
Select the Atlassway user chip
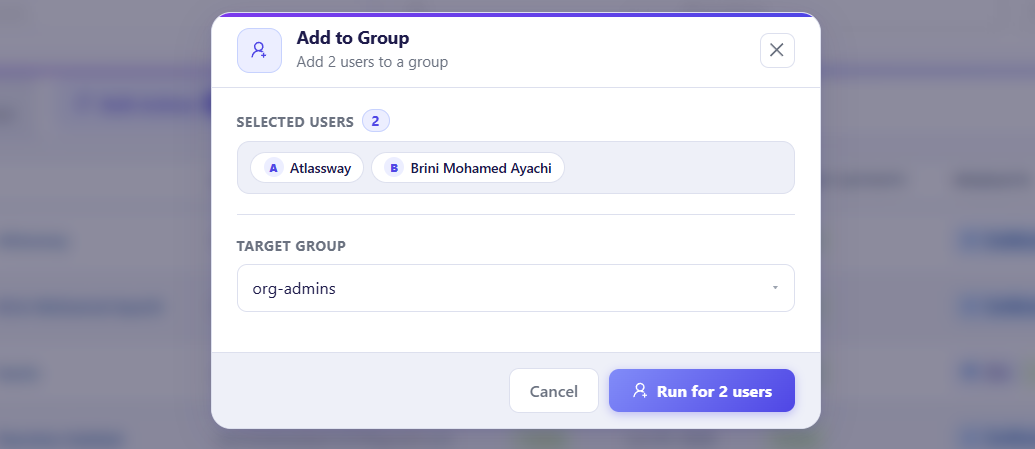307,168
